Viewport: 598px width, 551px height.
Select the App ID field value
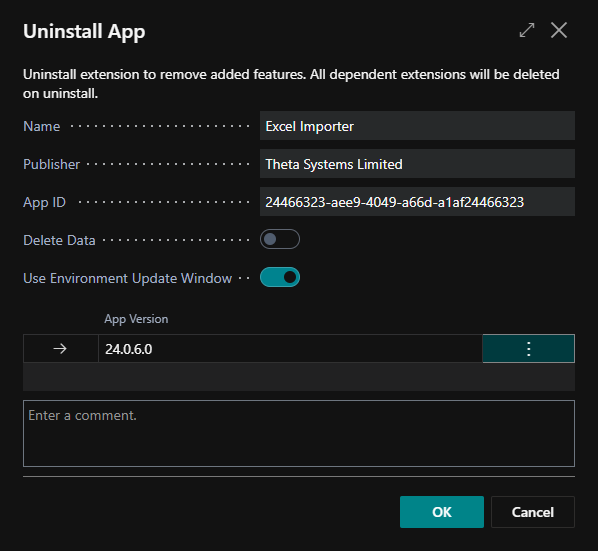point(417,202)
